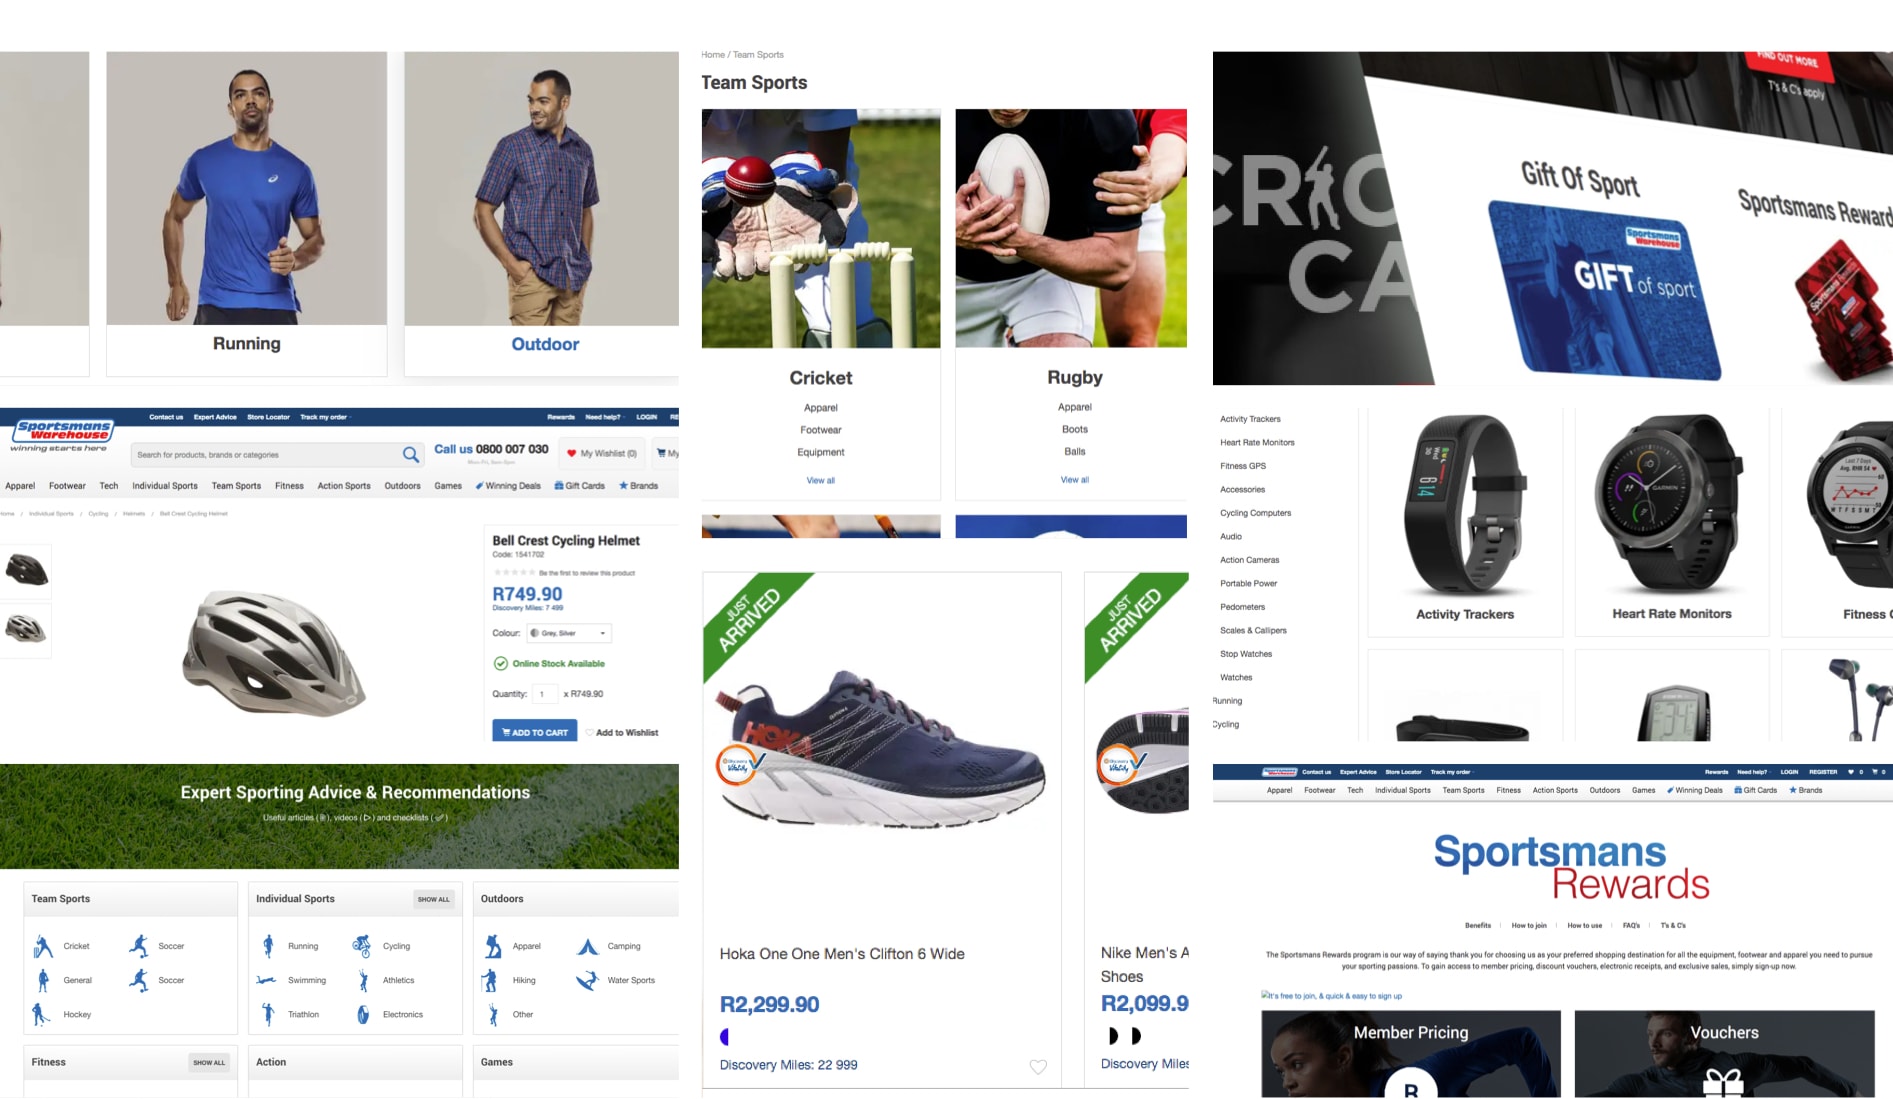The height and width of the screenshot is (1099, 1893).
Task: Click the Hockey player icon
Action: click(41, 1014)
